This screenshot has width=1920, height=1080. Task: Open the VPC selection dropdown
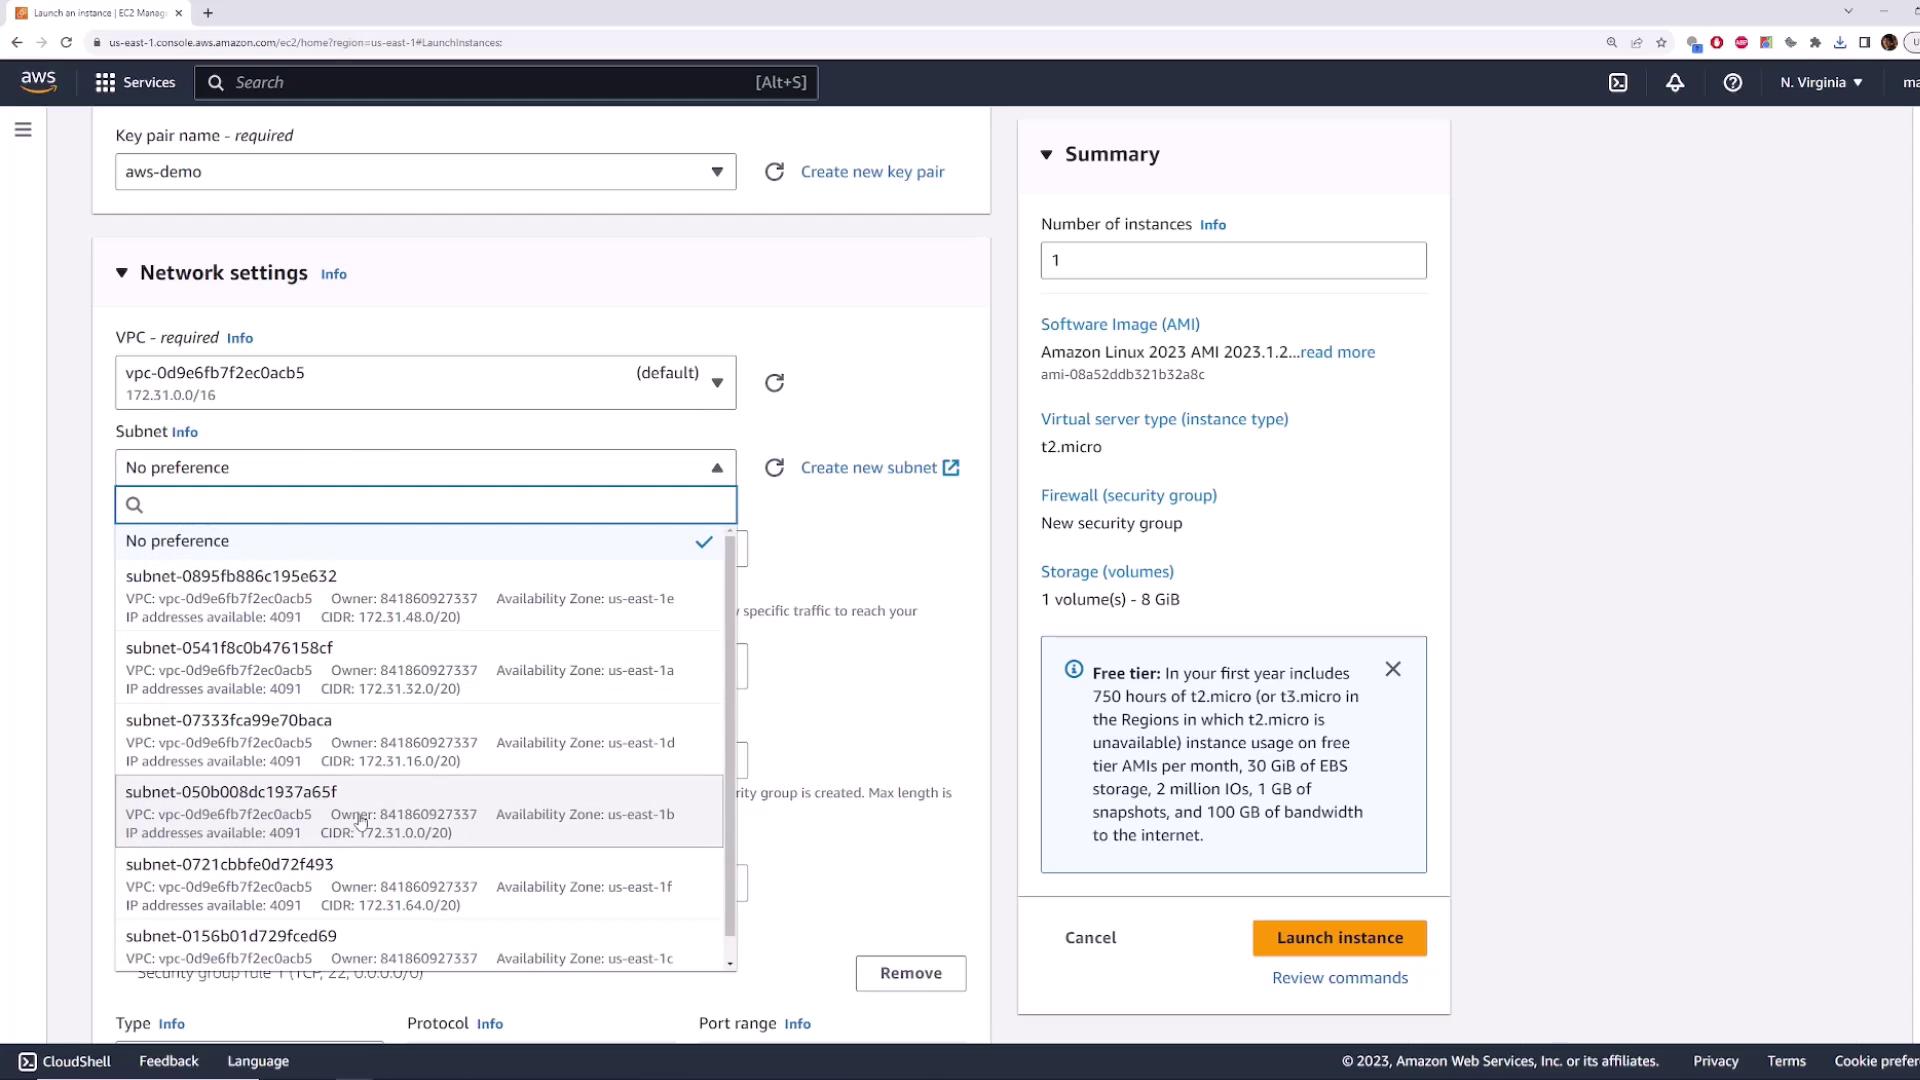pyautogui.click(x=425, y=382)
